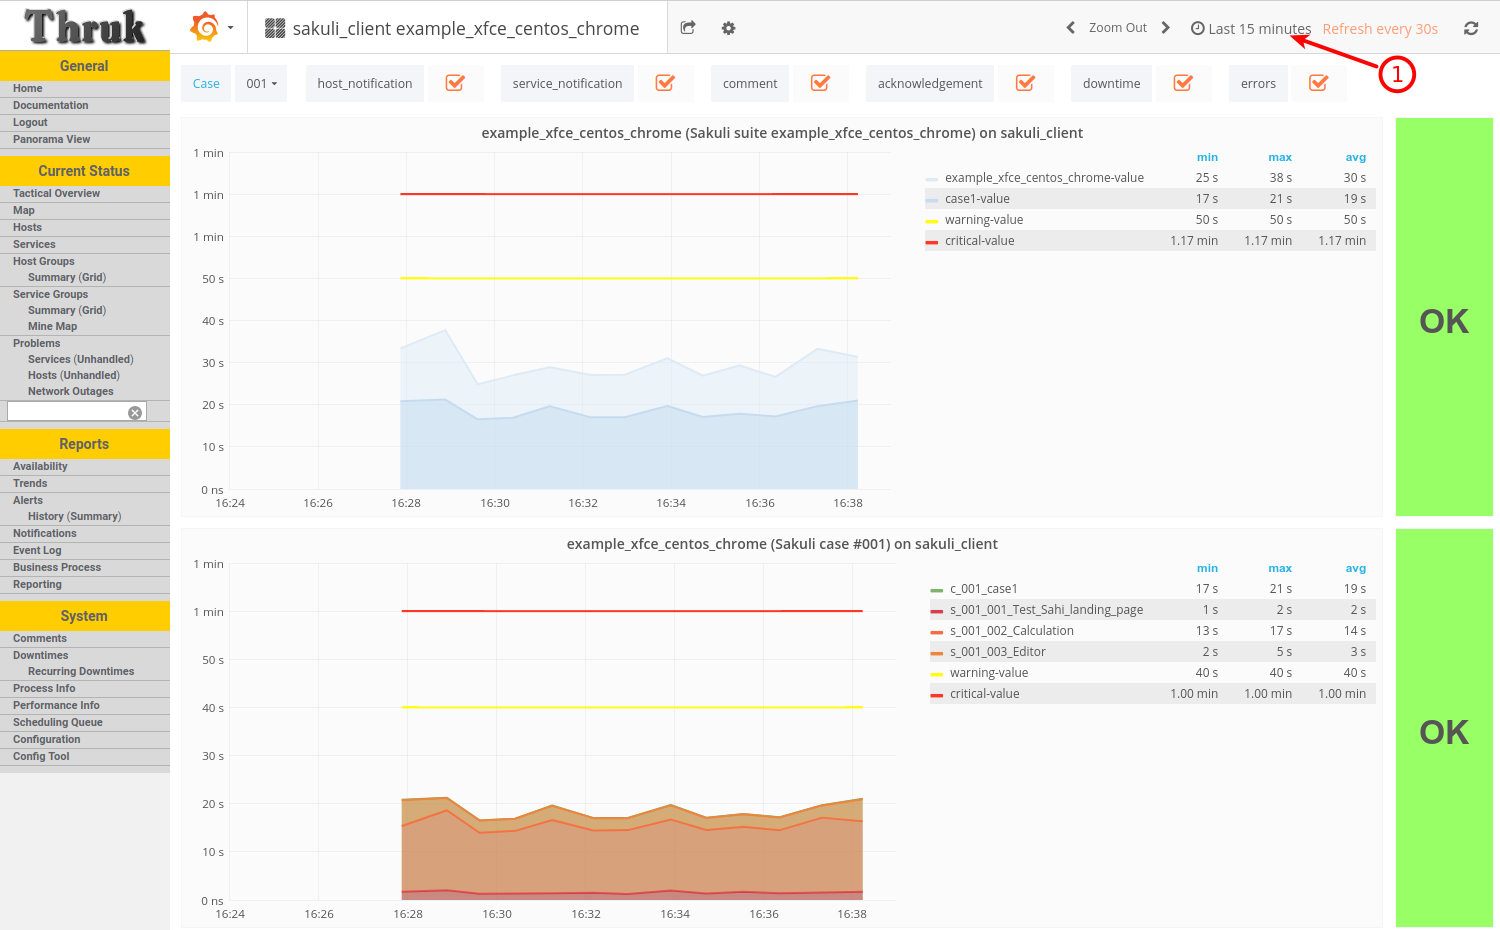1500x930 pixels.
Task: Click the dashboard grid icon beside title
Action: click(x=275, y=28)
